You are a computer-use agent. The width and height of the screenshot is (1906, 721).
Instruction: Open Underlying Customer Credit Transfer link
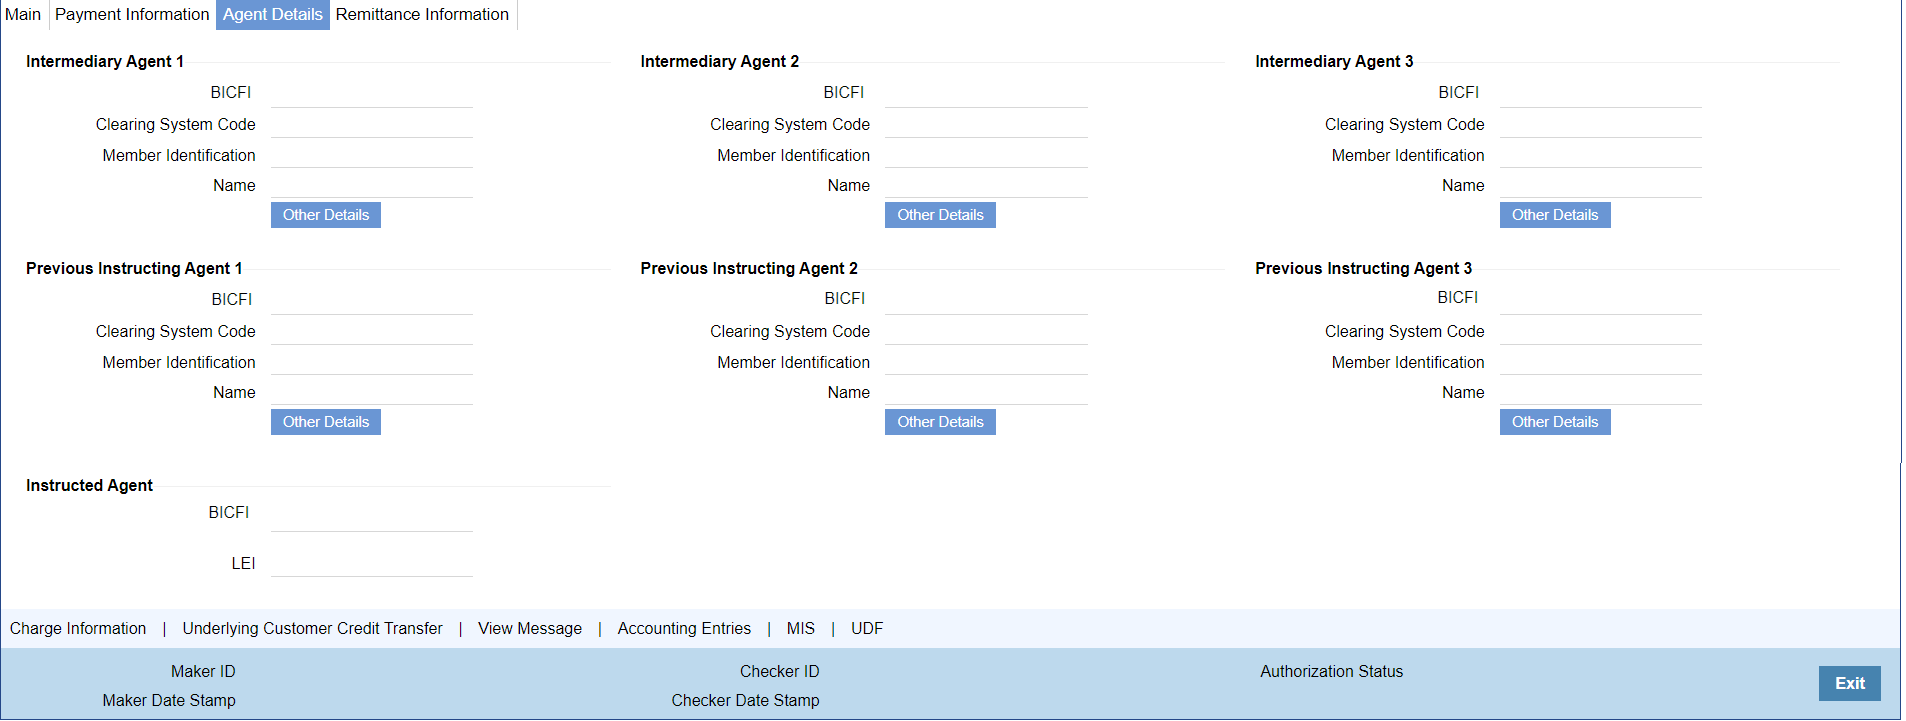[x=312, y=629]
